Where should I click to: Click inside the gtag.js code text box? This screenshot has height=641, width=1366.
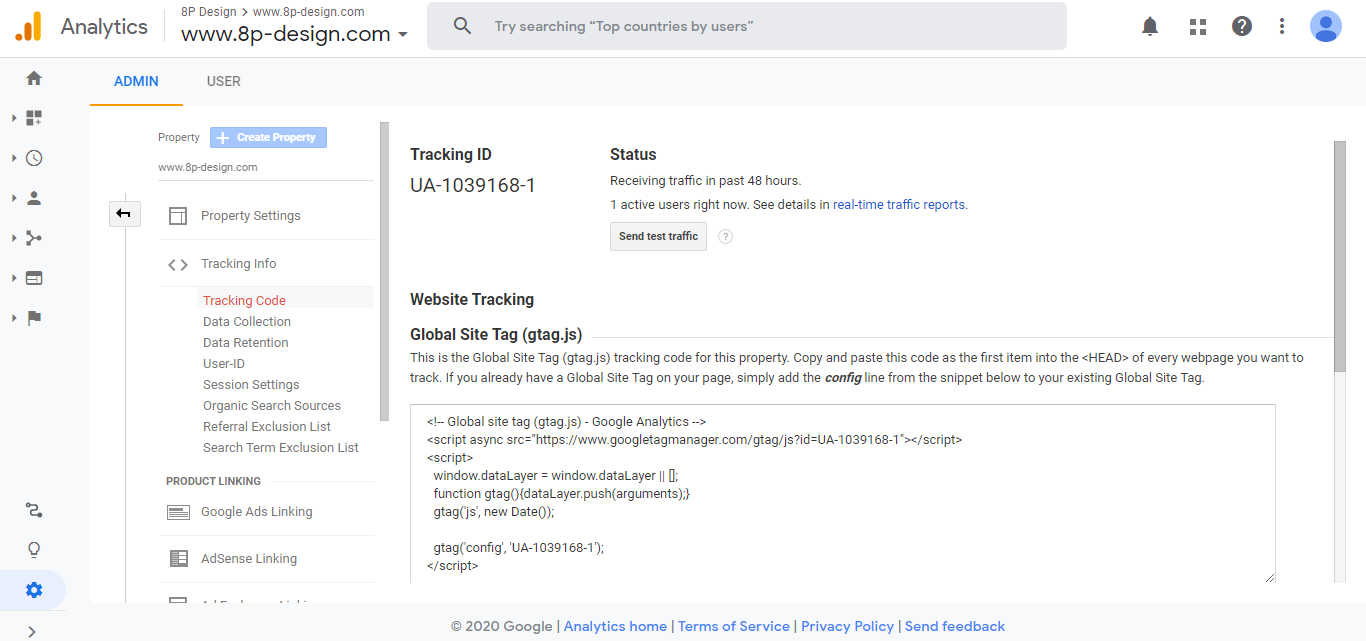pos(843,493)
